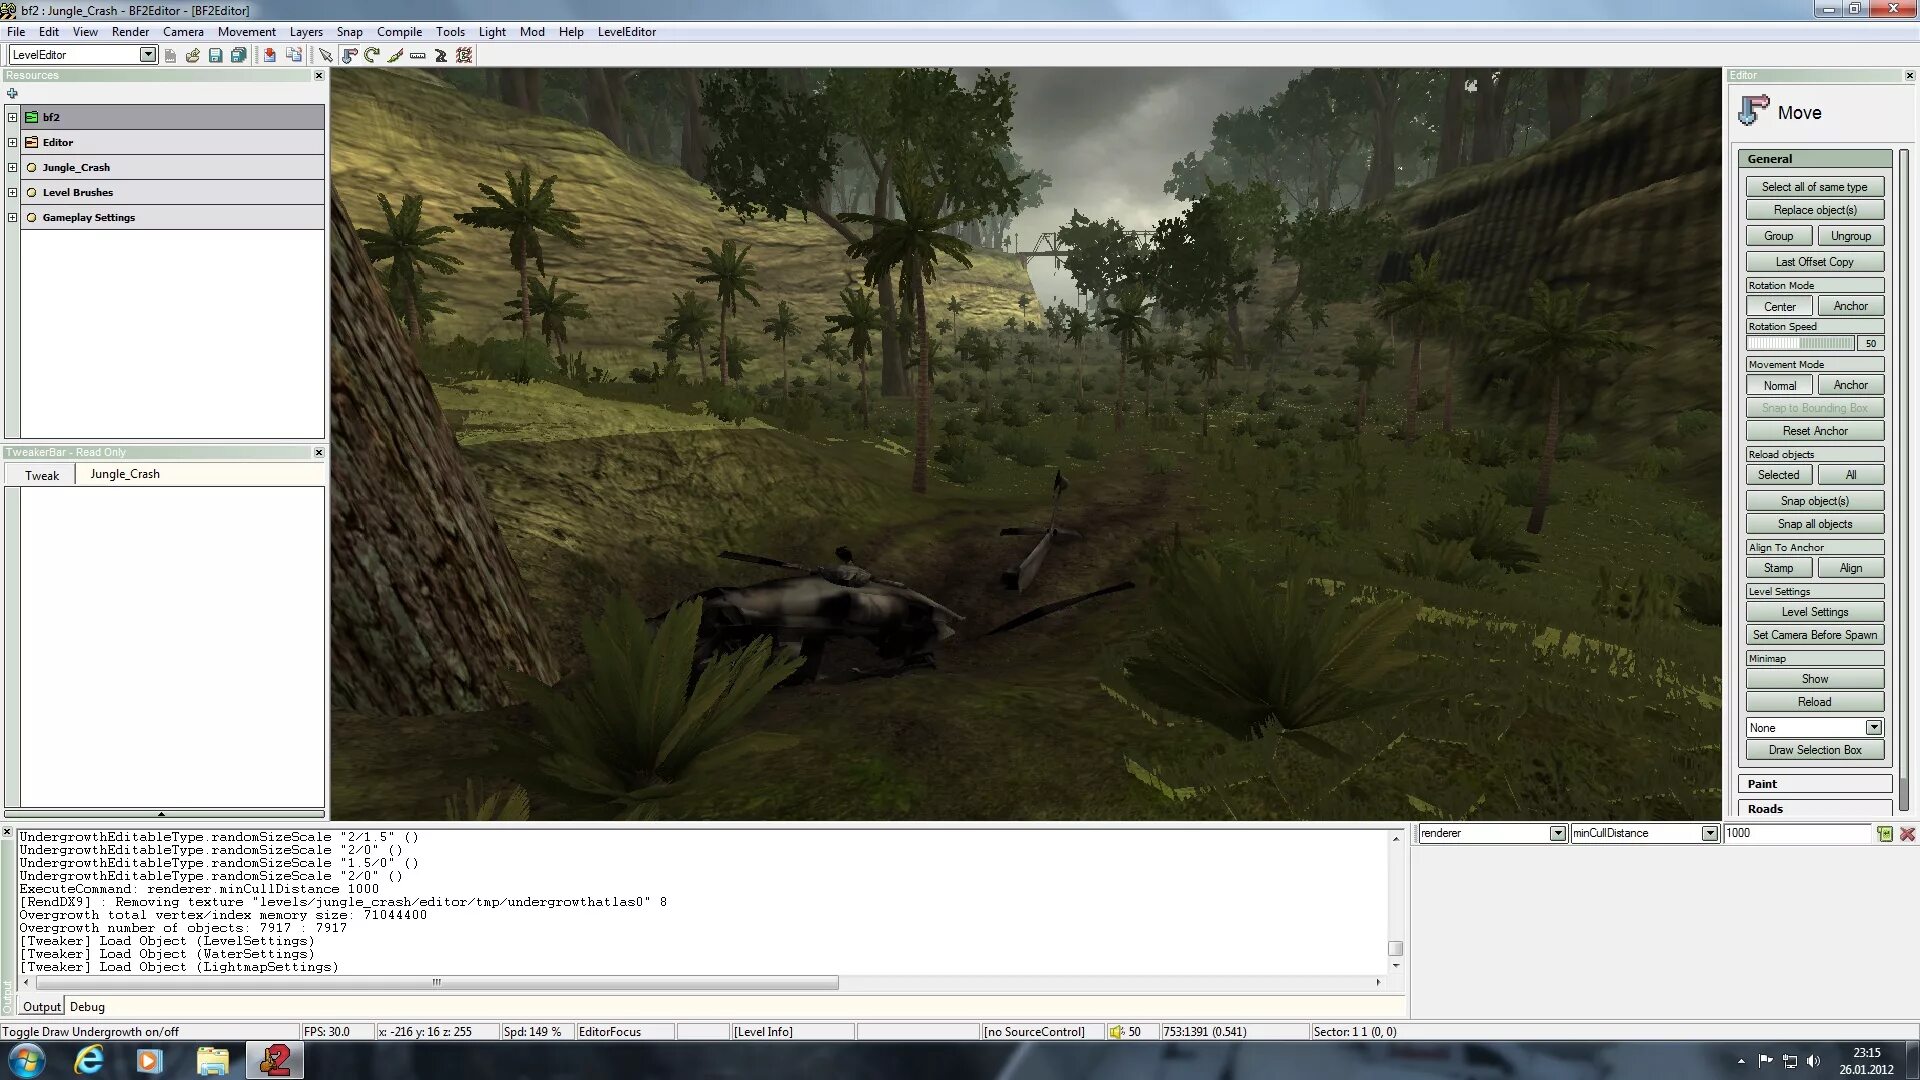Click the Open folder toolbar icon
Image resolution: width=1920 pixels, height=1080 pixels.
tap(192, 56)
